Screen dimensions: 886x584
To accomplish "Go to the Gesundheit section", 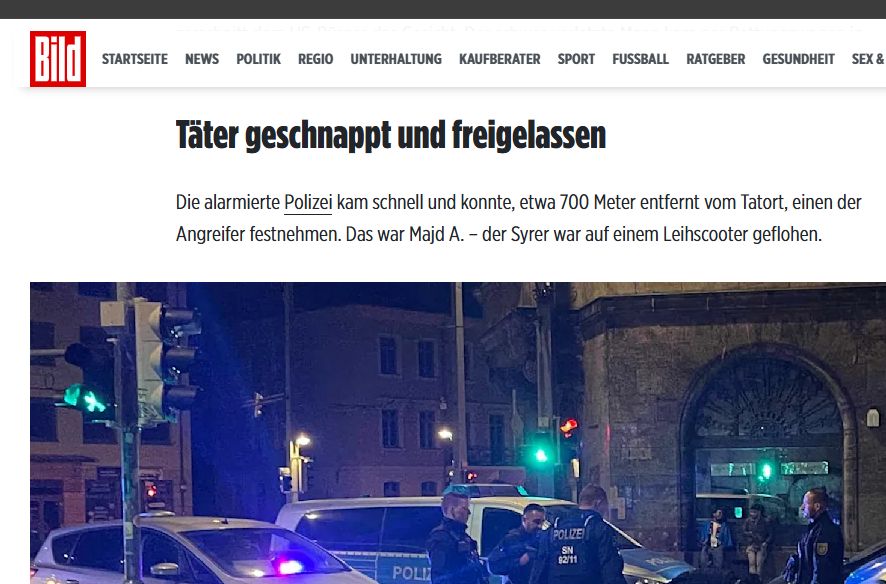I will point(798,59).
